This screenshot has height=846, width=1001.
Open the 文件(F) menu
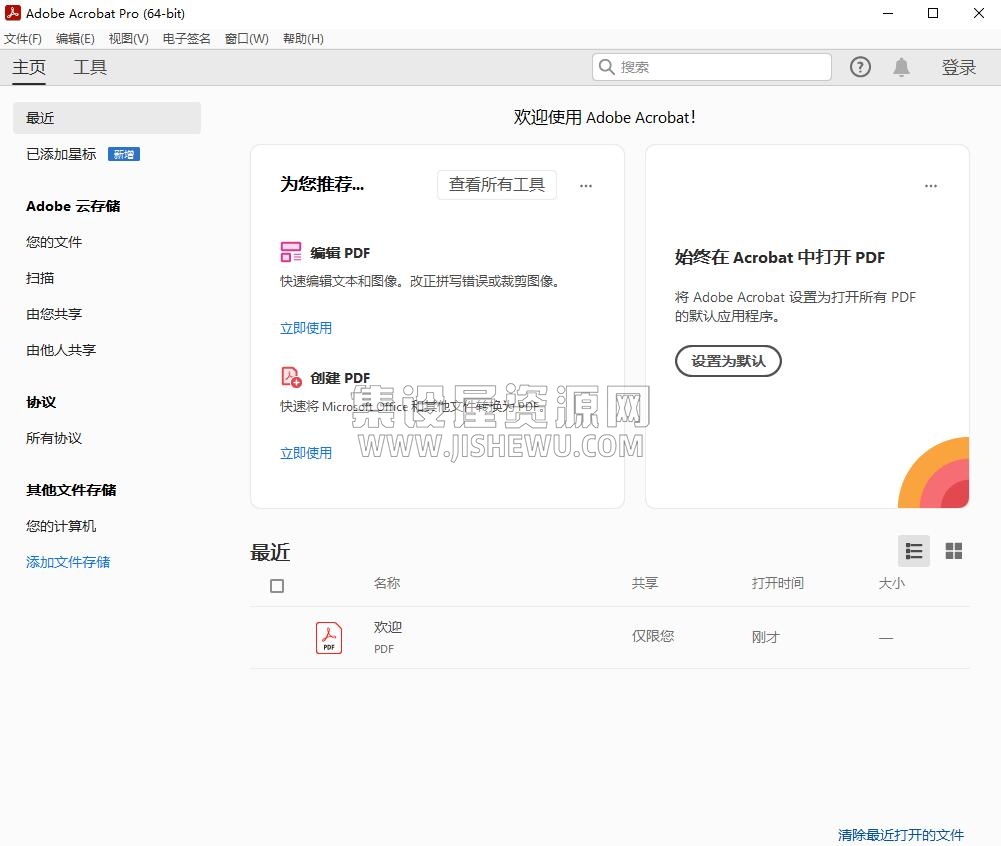23,39
